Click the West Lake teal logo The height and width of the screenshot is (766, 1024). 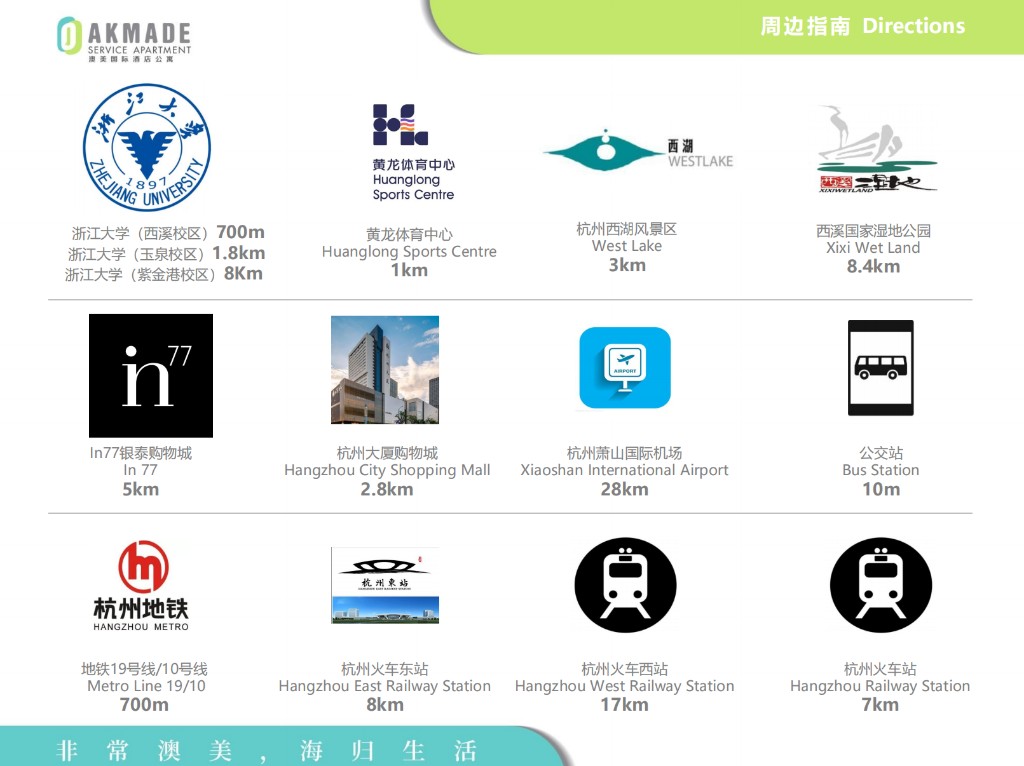point(638,151)
